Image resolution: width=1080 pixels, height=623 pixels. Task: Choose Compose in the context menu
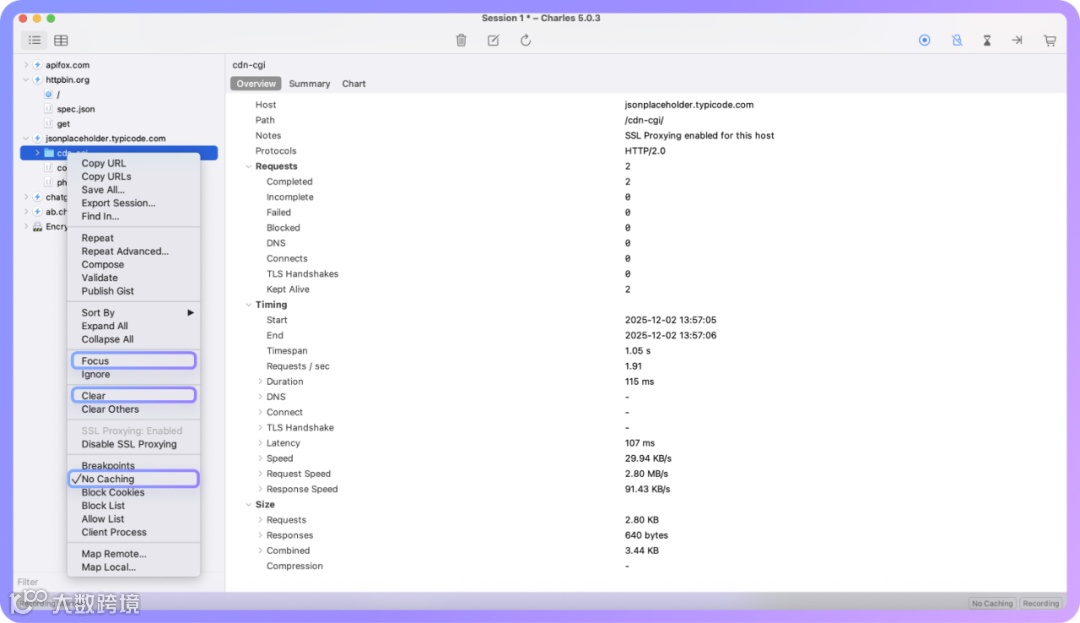click(x=134, y=264)
